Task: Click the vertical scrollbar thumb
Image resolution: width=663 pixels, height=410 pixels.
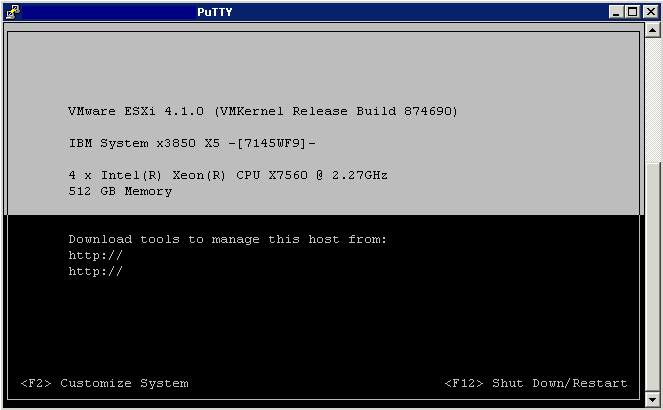Action: pyautogui.click(x=652, y=277)
